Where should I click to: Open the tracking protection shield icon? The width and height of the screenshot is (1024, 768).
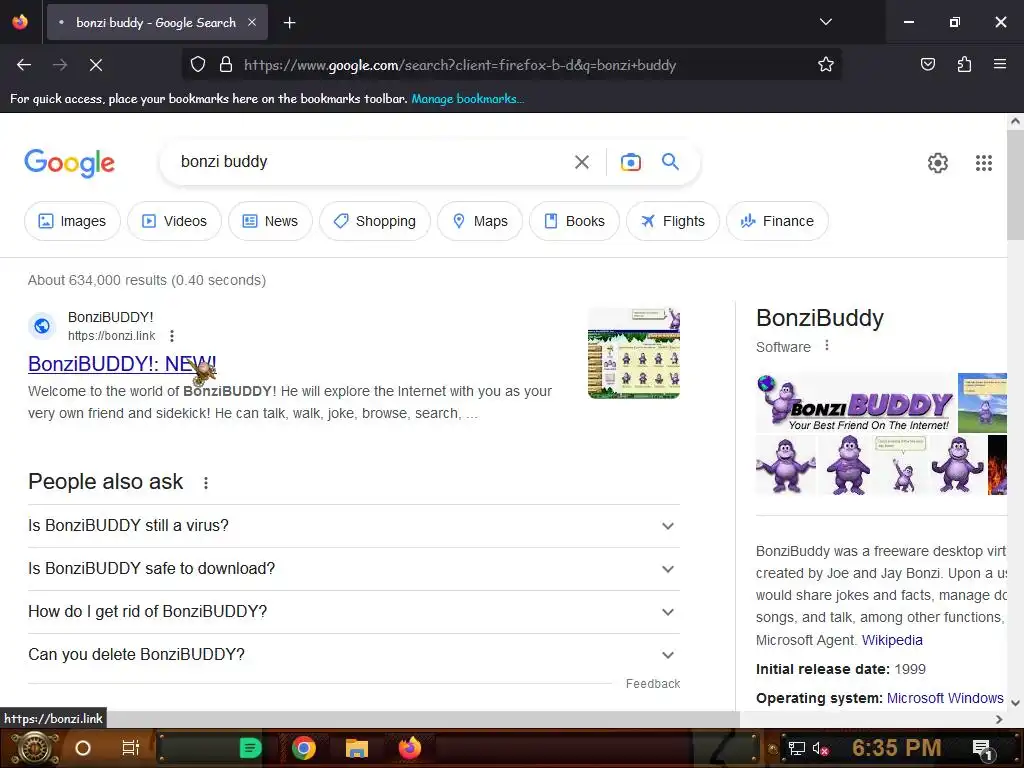(x=198, y=65)
